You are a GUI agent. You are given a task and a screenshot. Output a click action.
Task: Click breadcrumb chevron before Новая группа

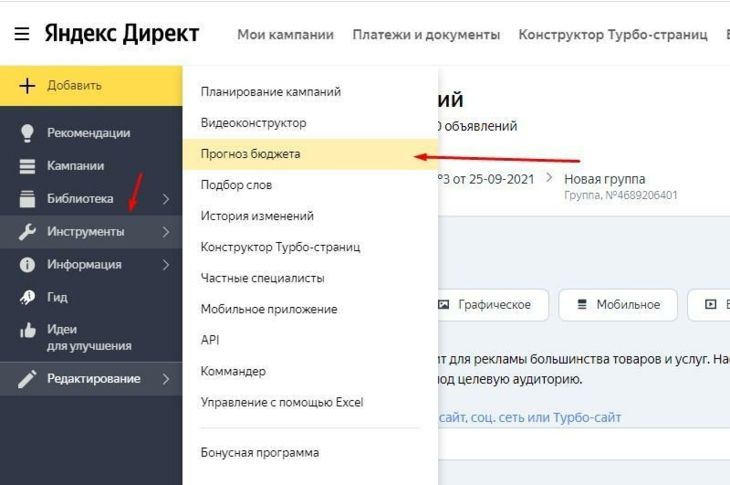click(549, 178)
